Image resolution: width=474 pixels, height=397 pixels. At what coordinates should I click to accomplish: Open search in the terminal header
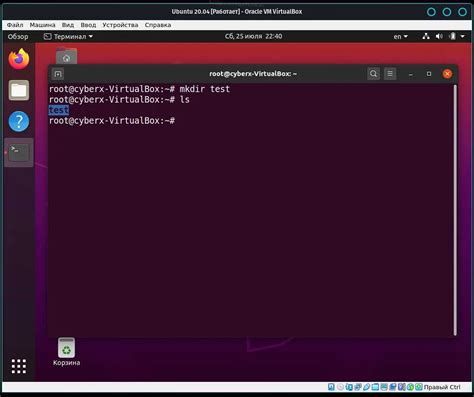(x=373, y=74)
